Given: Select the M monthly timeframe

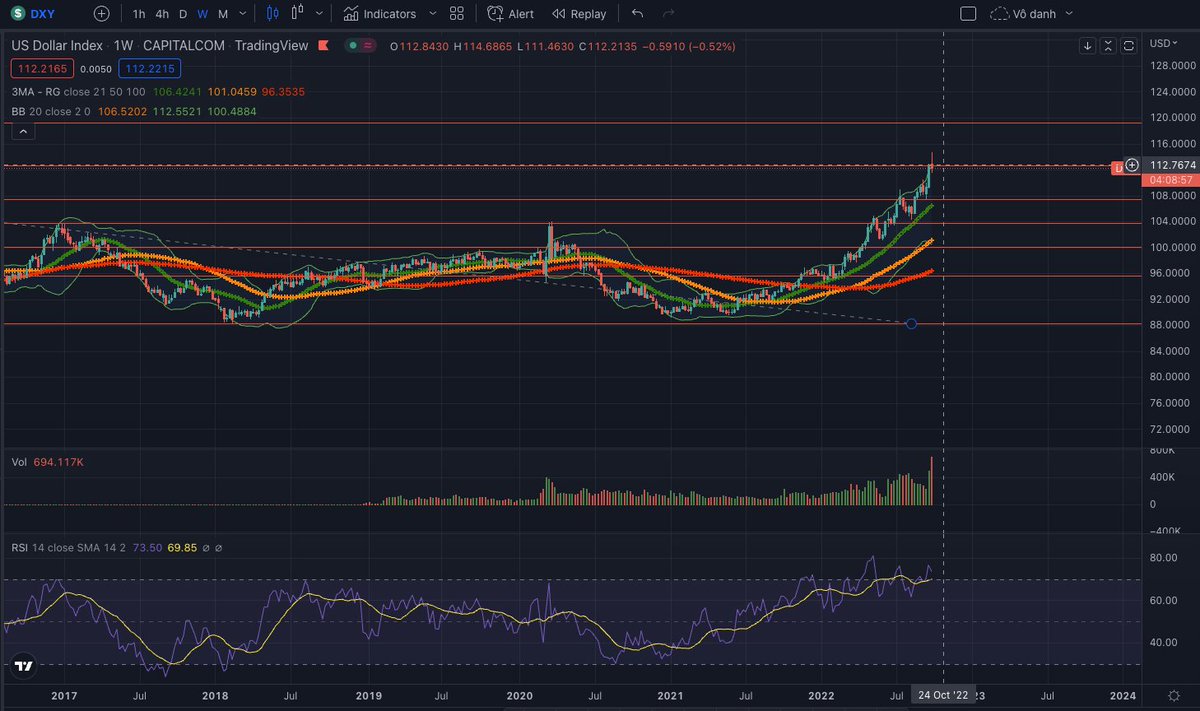Looking at the screenshot, I should (x=223, y=14).
